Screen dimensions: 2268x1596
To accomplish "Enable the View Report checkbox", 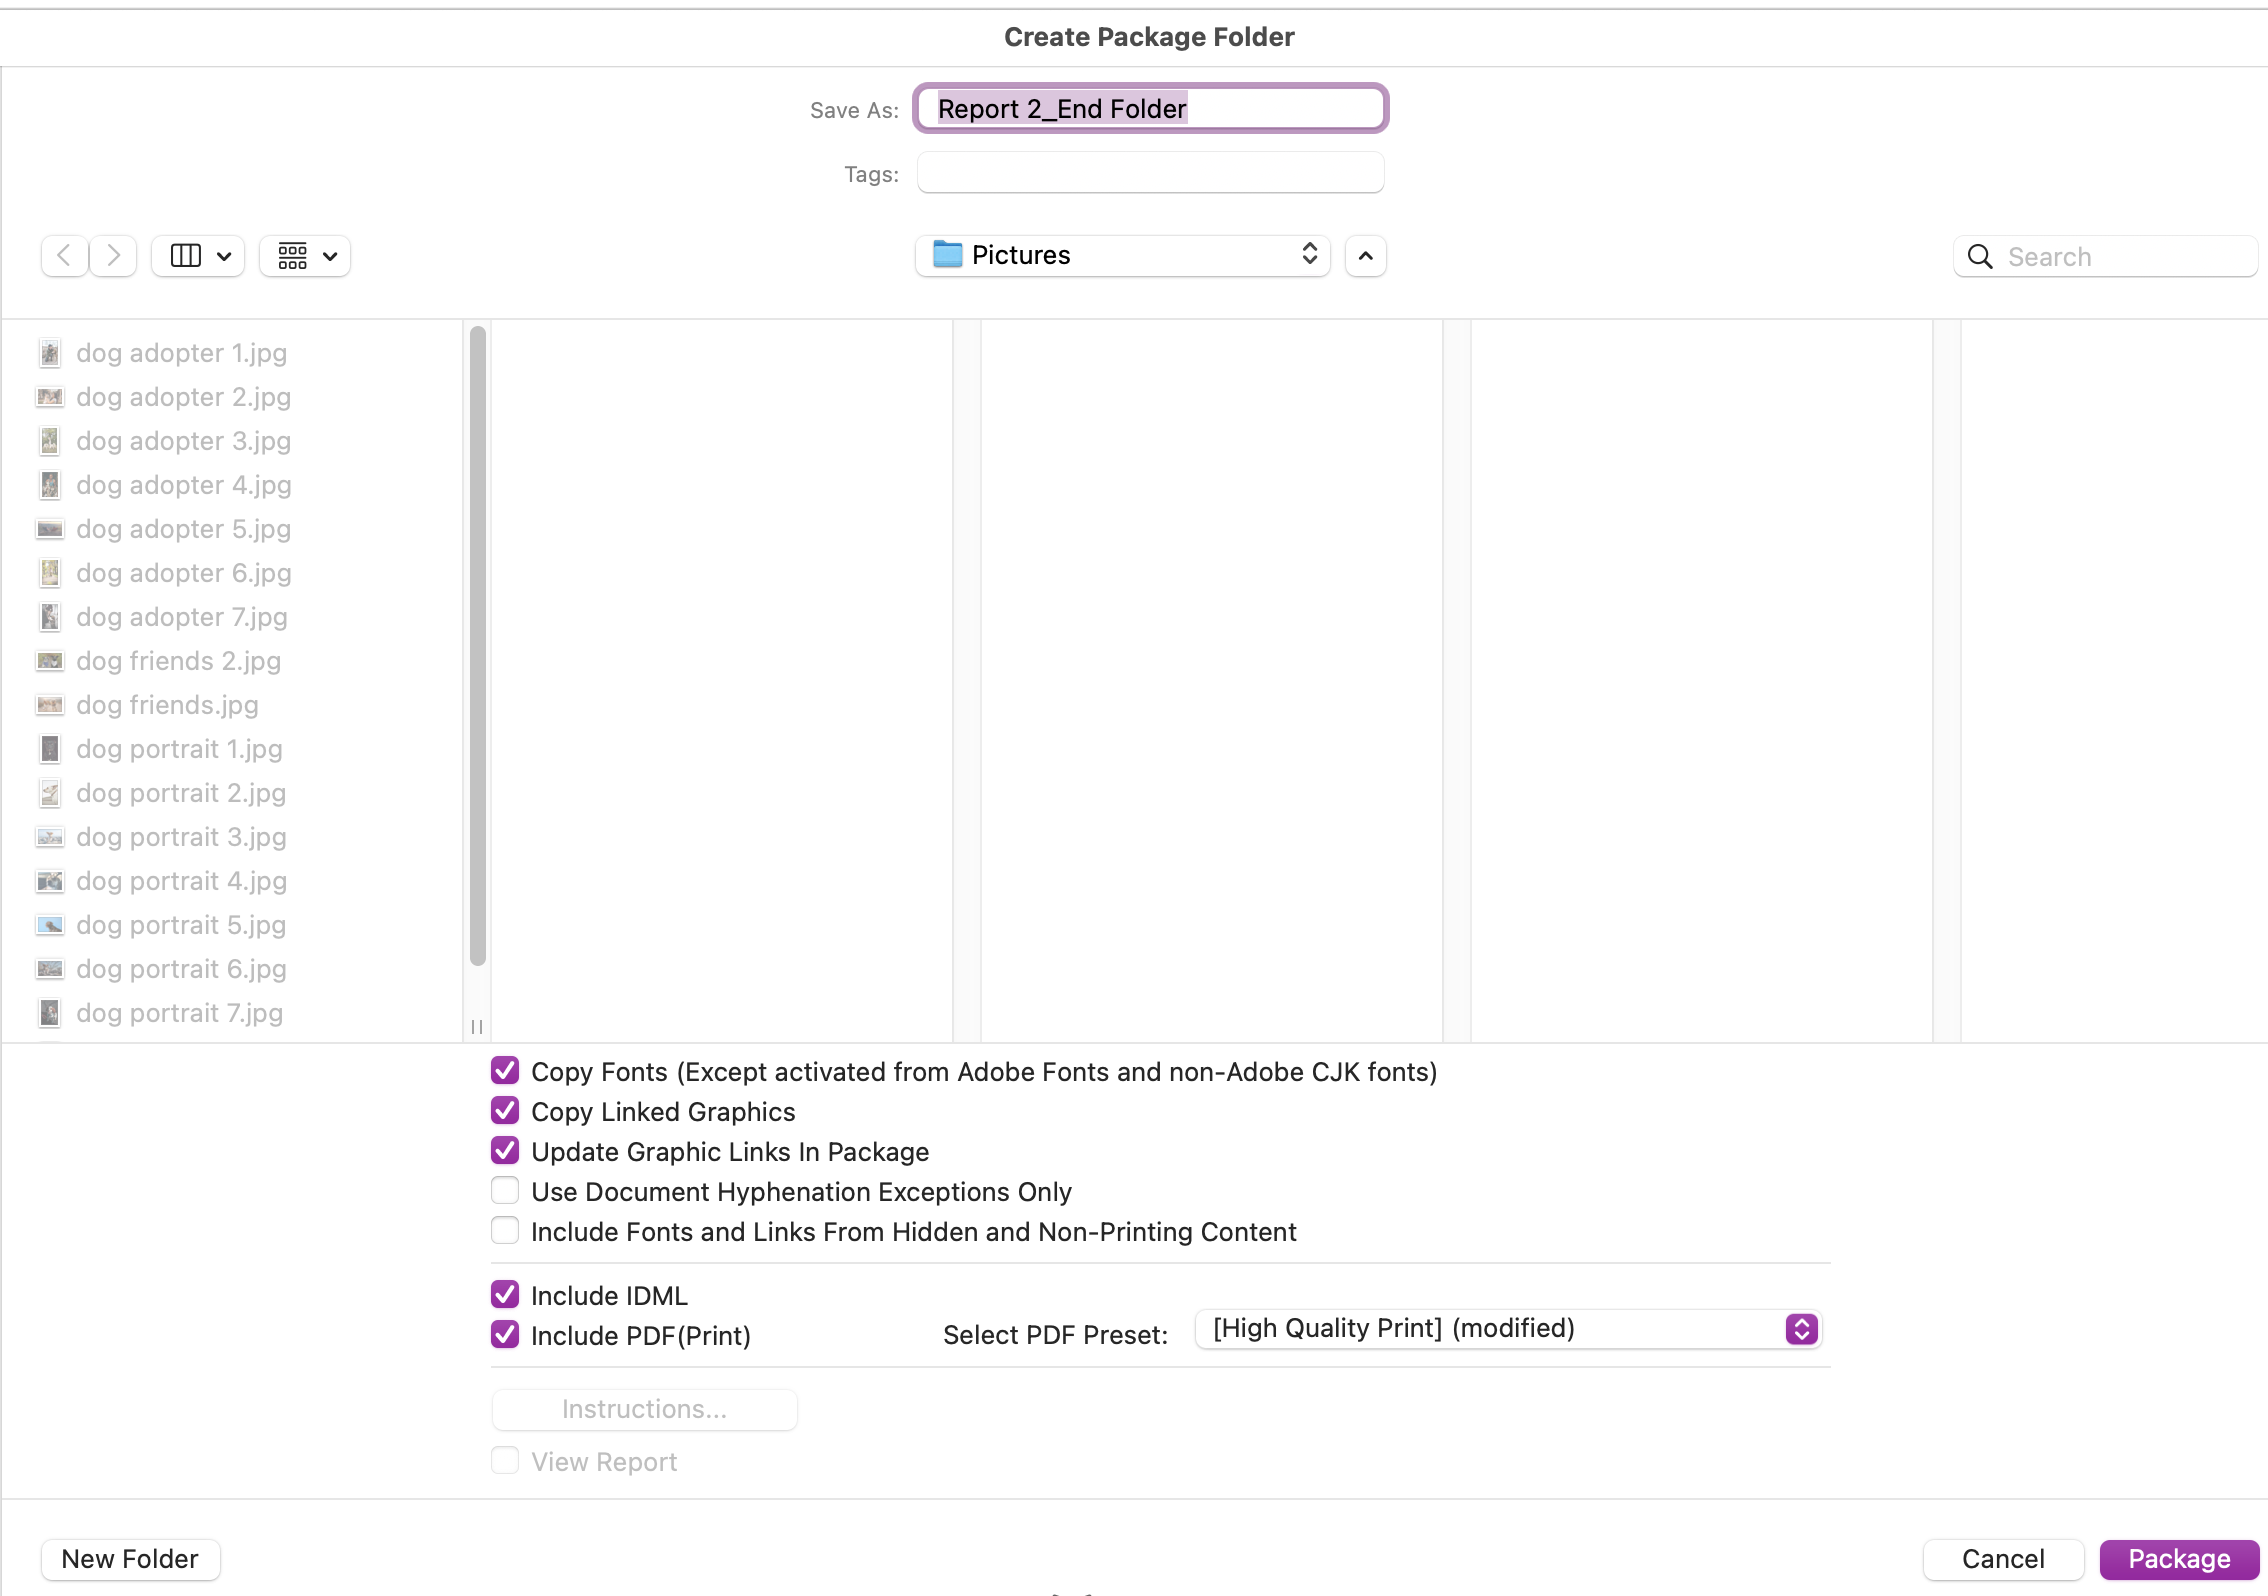I will [x=505, y=1460].
